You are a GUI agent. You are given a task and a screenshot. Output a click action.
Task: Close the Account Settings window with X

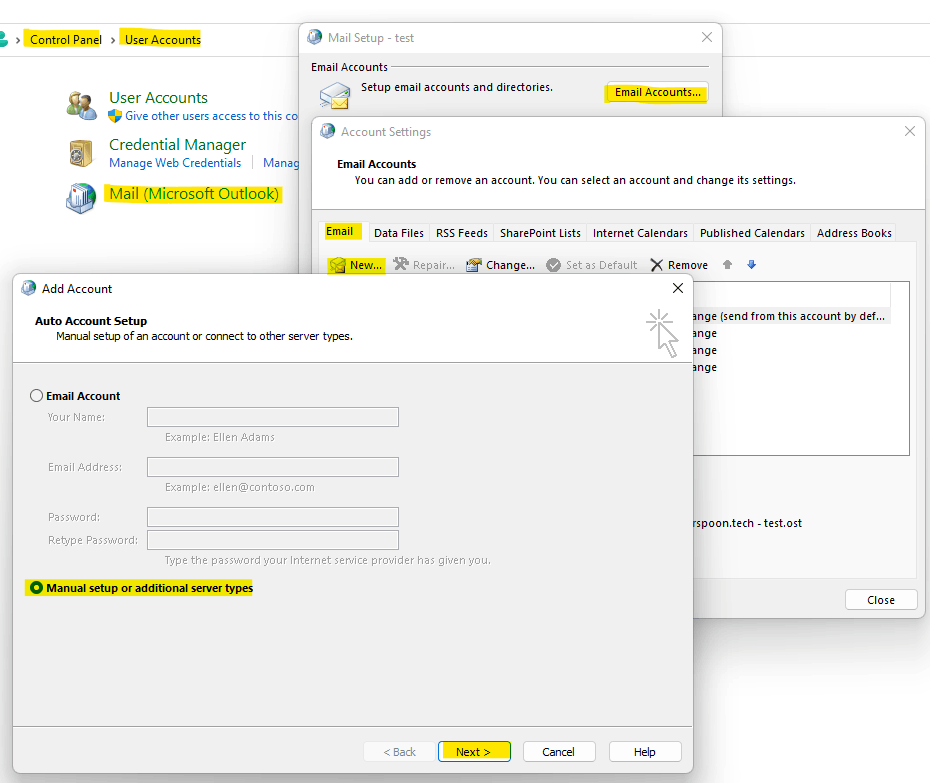[910, 131]
